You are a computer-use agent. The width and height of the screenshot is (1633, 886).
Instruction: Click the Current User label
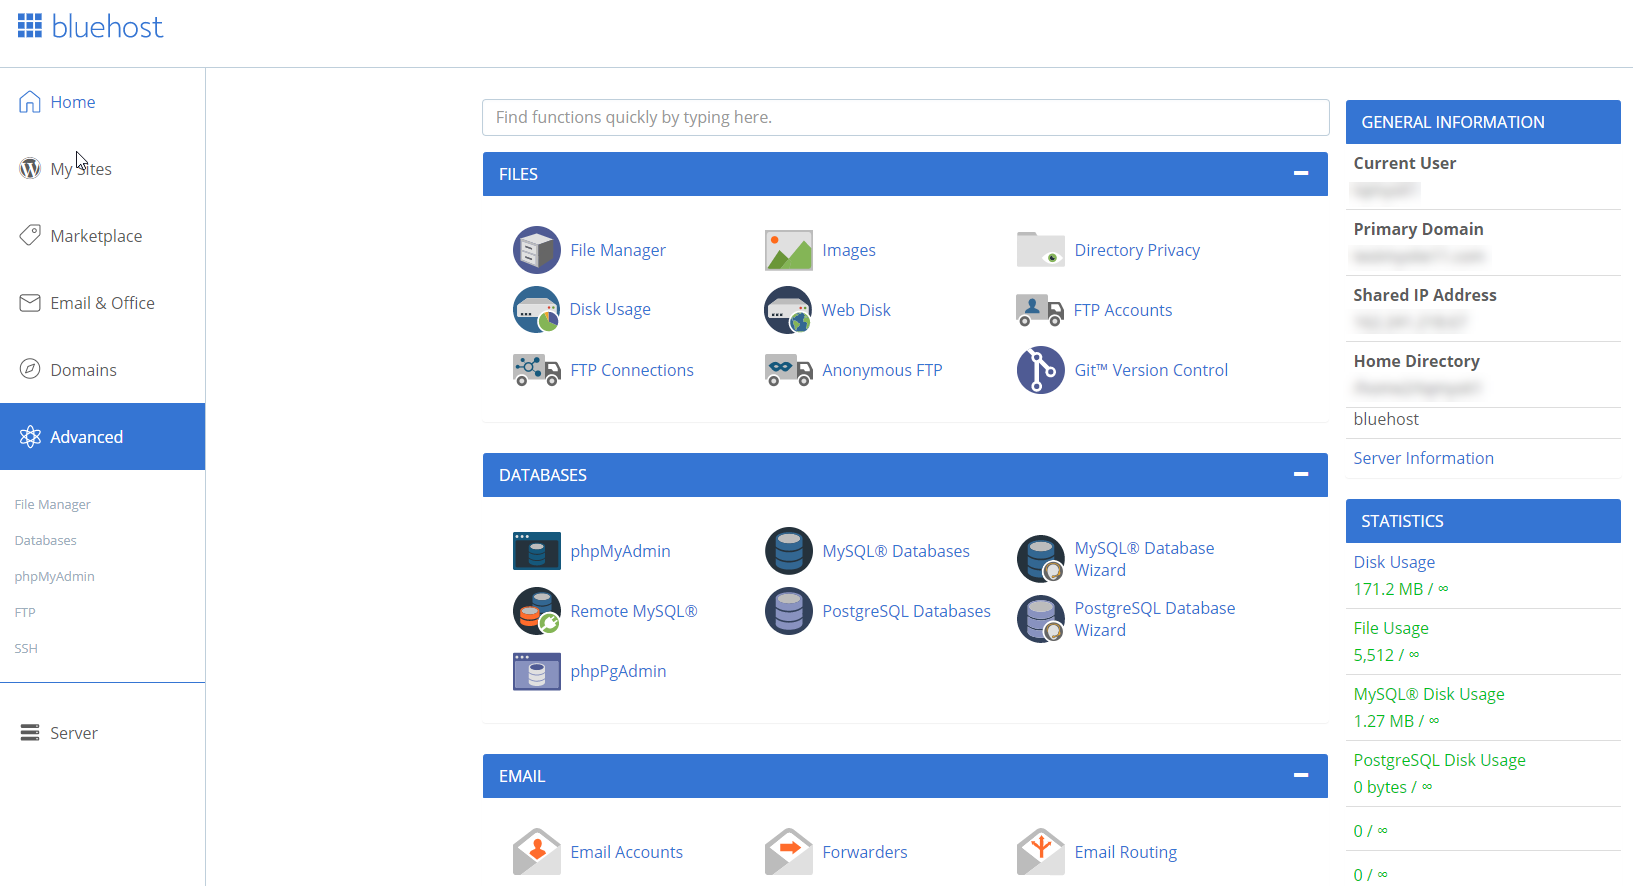[1404, 163]
